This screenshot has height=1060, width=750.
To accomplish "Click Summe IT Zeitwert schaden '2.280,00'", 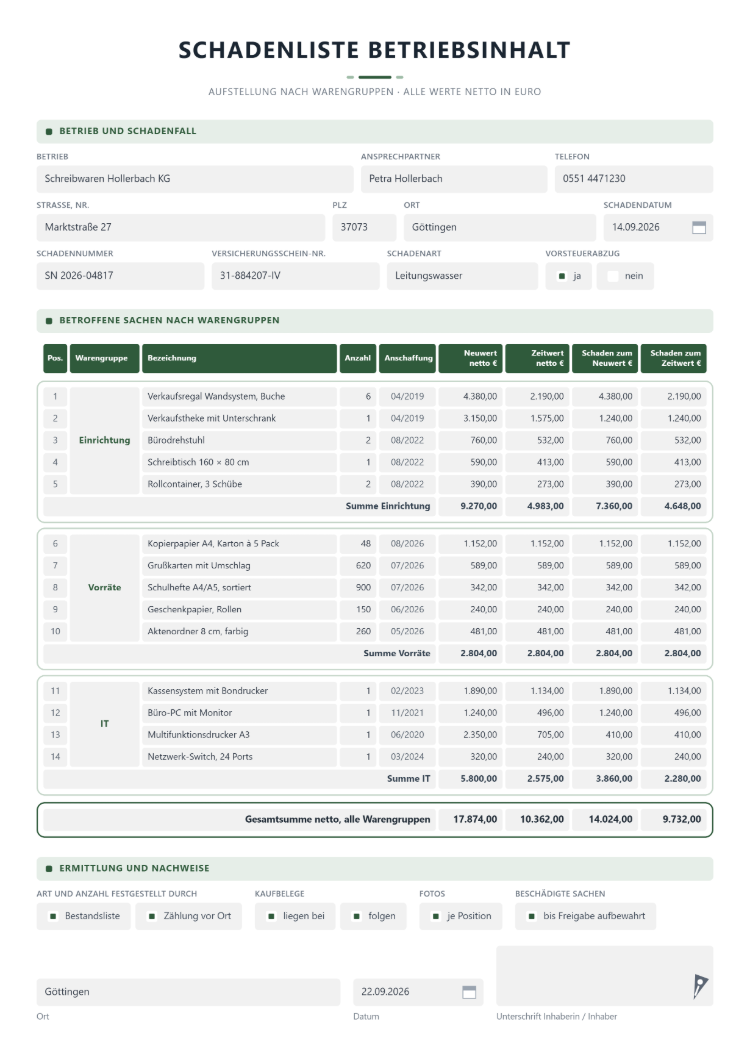I will pyautogui.click(x=674, y=779).
